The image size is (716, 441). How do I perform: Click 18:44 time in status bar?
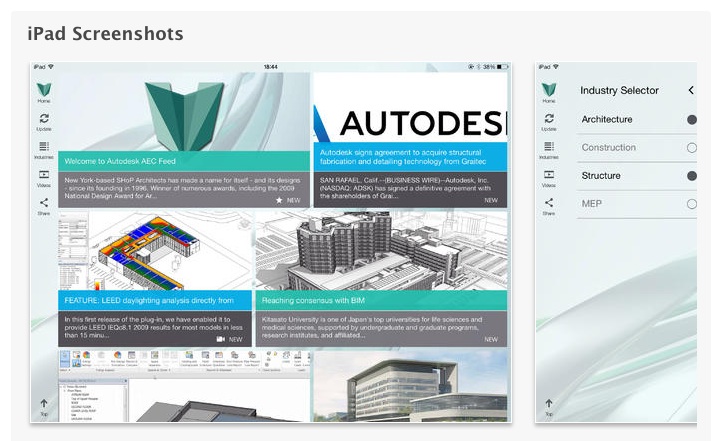pos(271,67)
